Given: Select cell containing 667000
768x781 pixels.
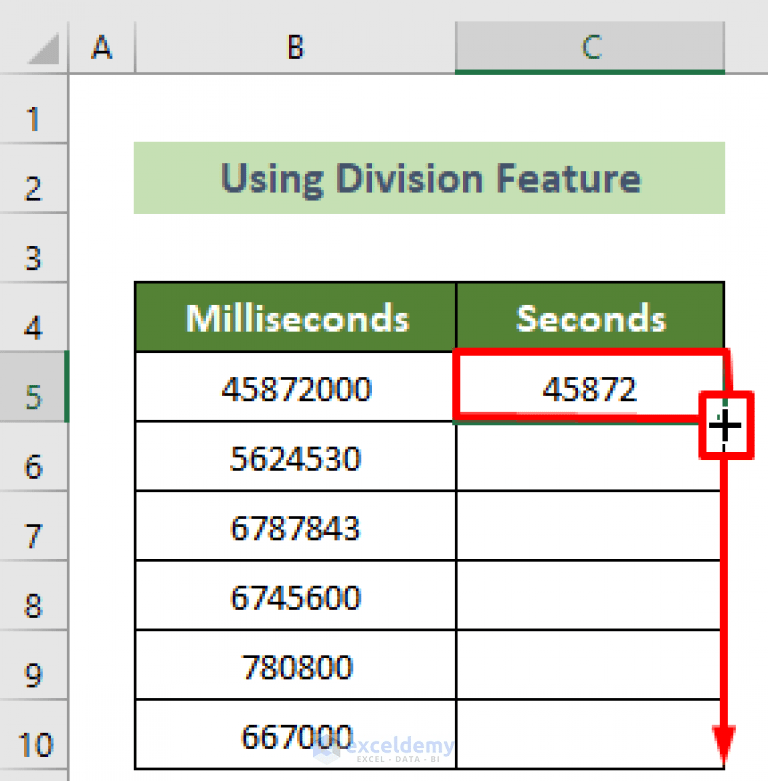Looking at the screenshot, I should click(x=296, y=735).
